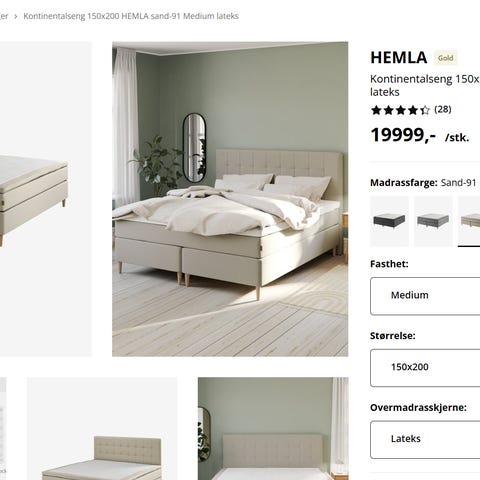Expand the Overmadrasskjerne Lateks dropdown
Screen dimensions: 480x480
[x=425, y=440]
